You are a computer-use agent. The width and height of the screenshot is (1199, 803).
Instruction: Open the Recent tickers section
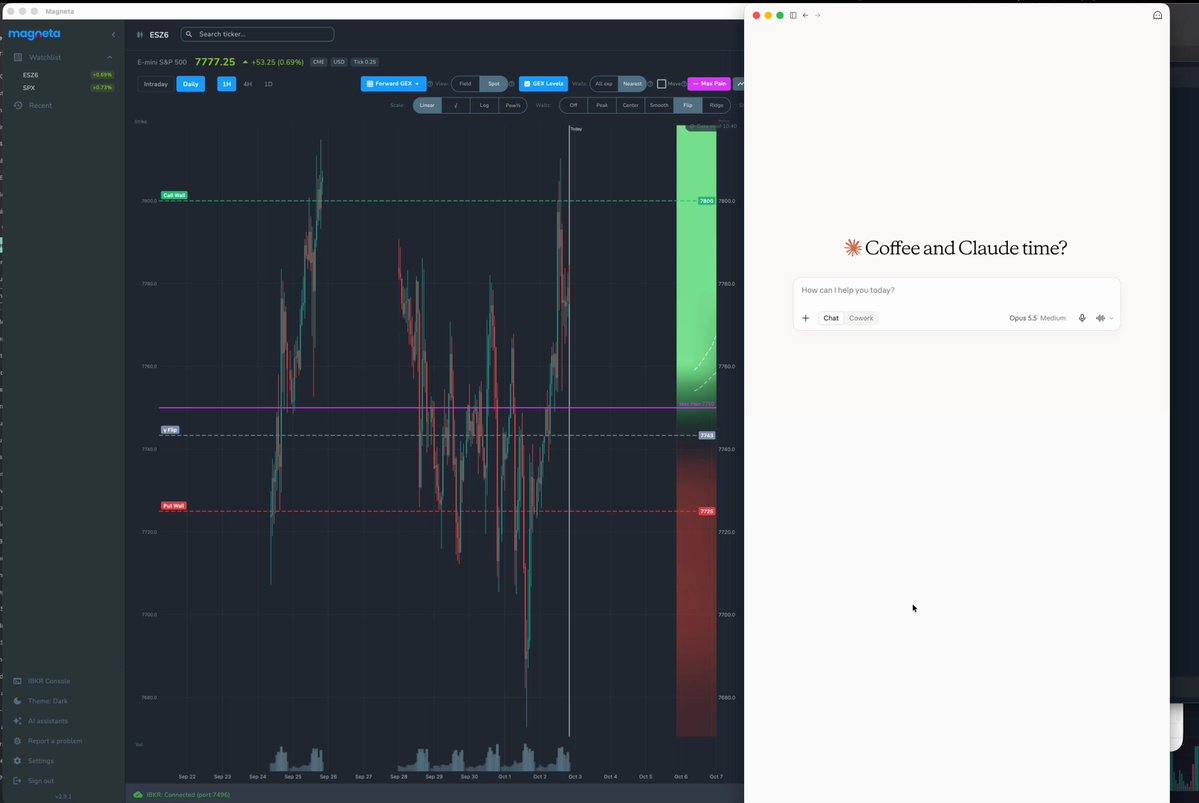point(33,106)
